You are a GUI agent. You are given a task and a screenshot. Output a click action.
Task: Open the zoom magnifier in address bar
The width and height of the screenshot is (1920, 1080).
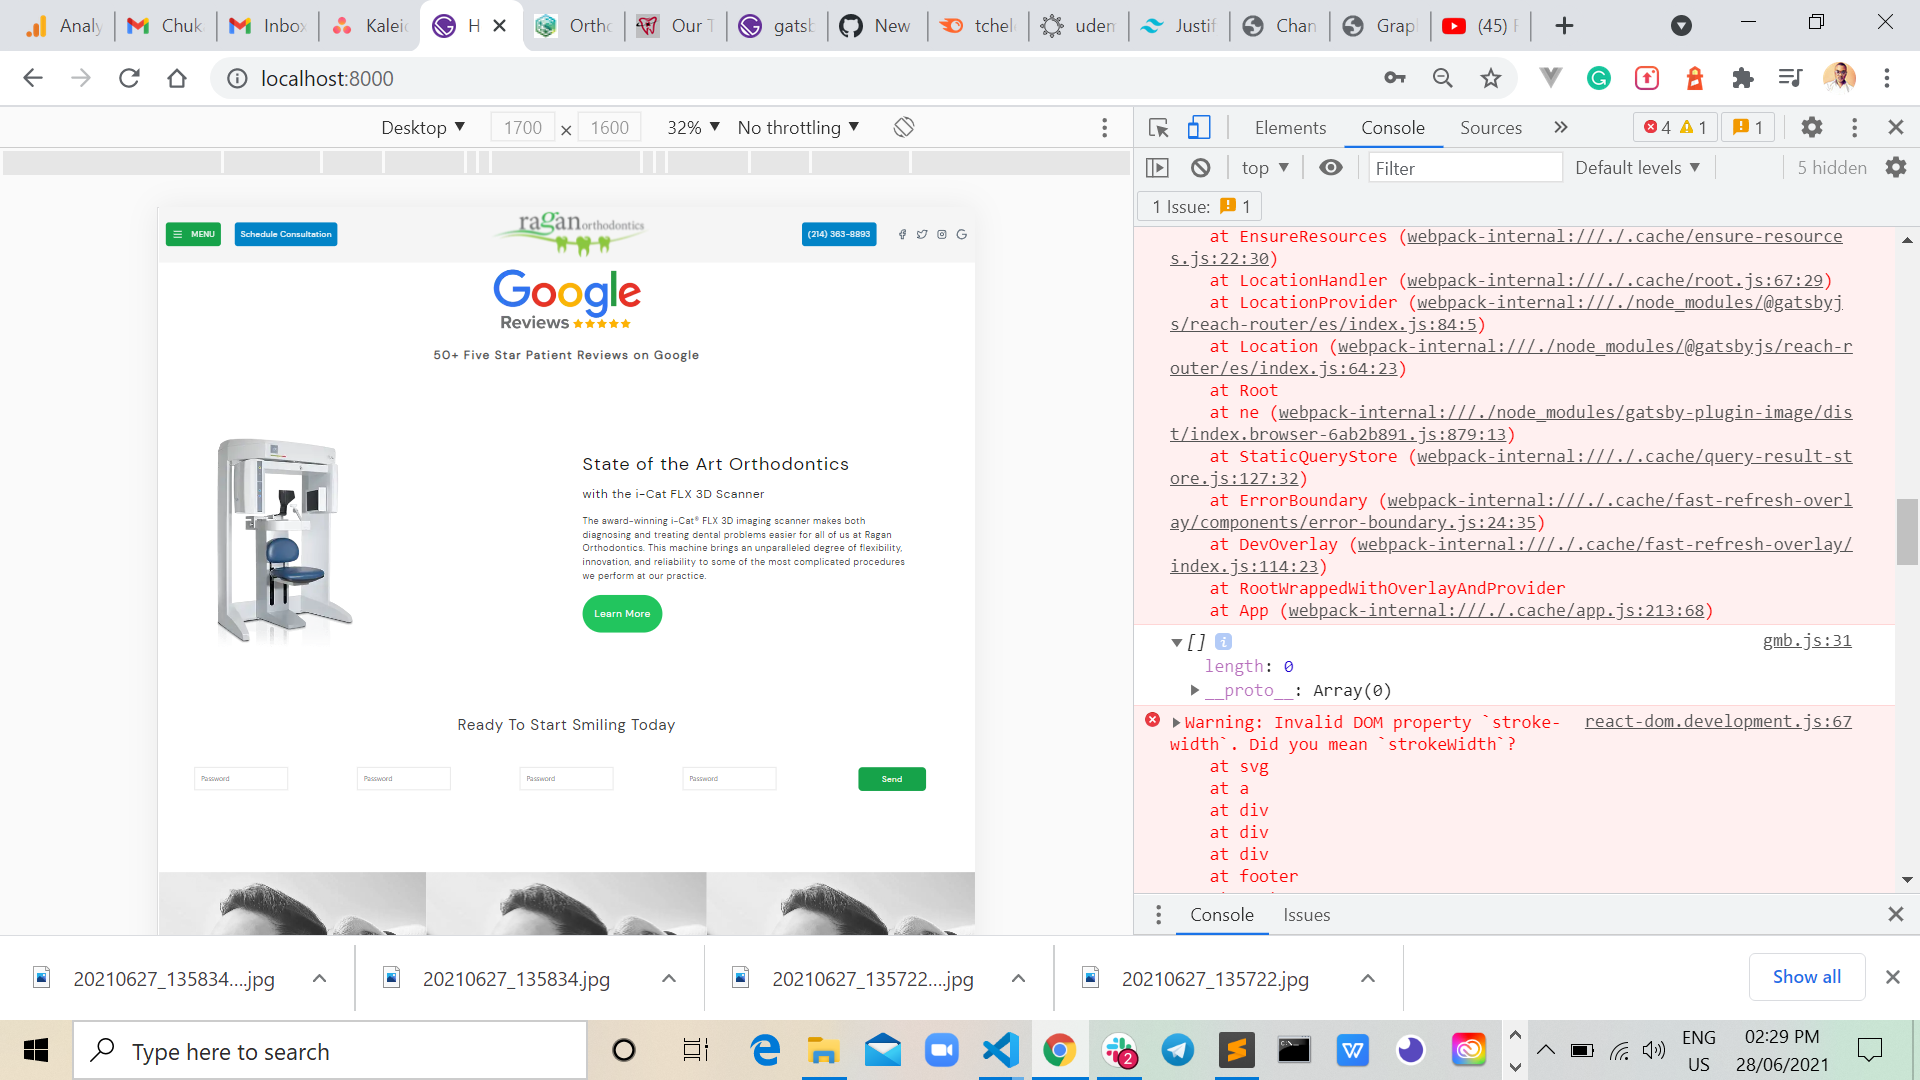pyautogui.click(x=1442, y=78)
